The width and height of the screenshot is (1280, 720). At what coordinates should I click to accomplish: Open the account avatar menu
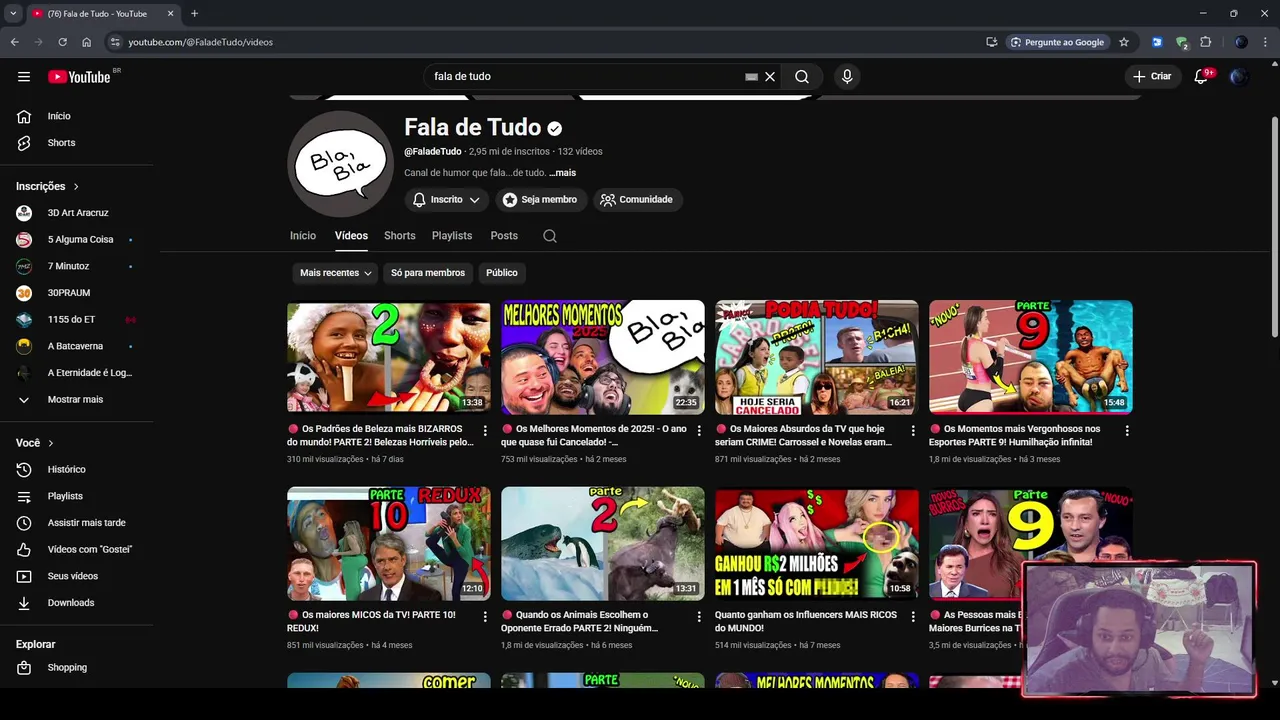(x=1239, y=76)
